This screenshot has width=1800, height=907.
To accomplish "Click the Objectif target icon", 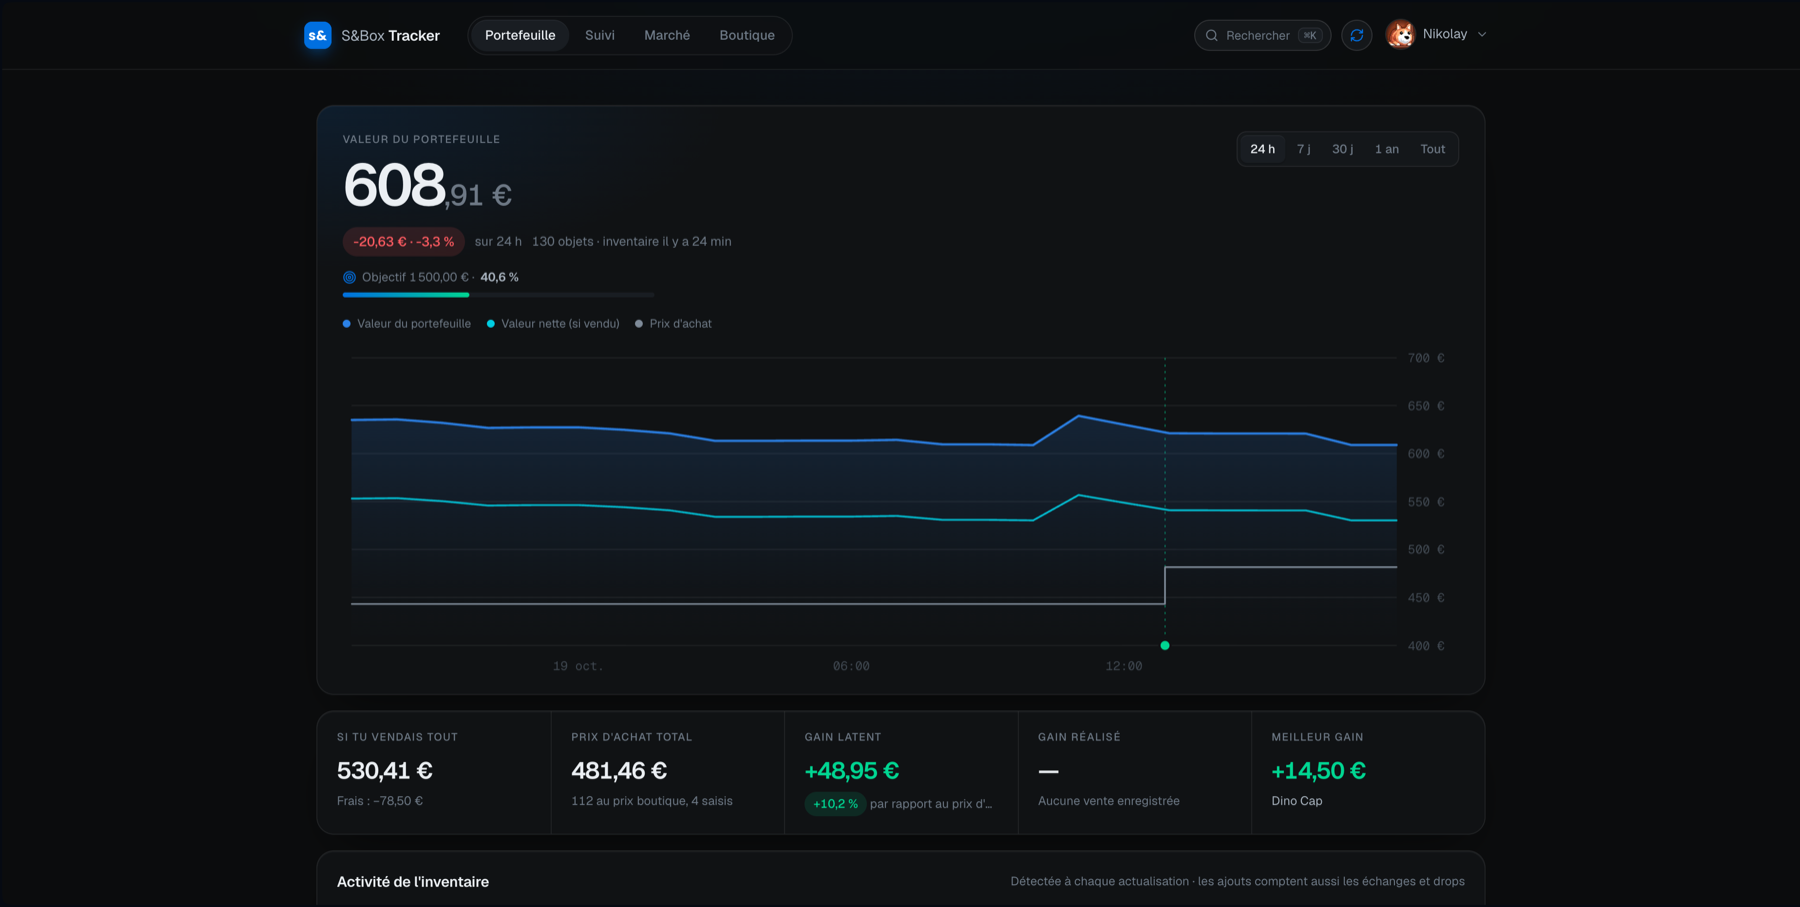I will [x=349, y=277].
